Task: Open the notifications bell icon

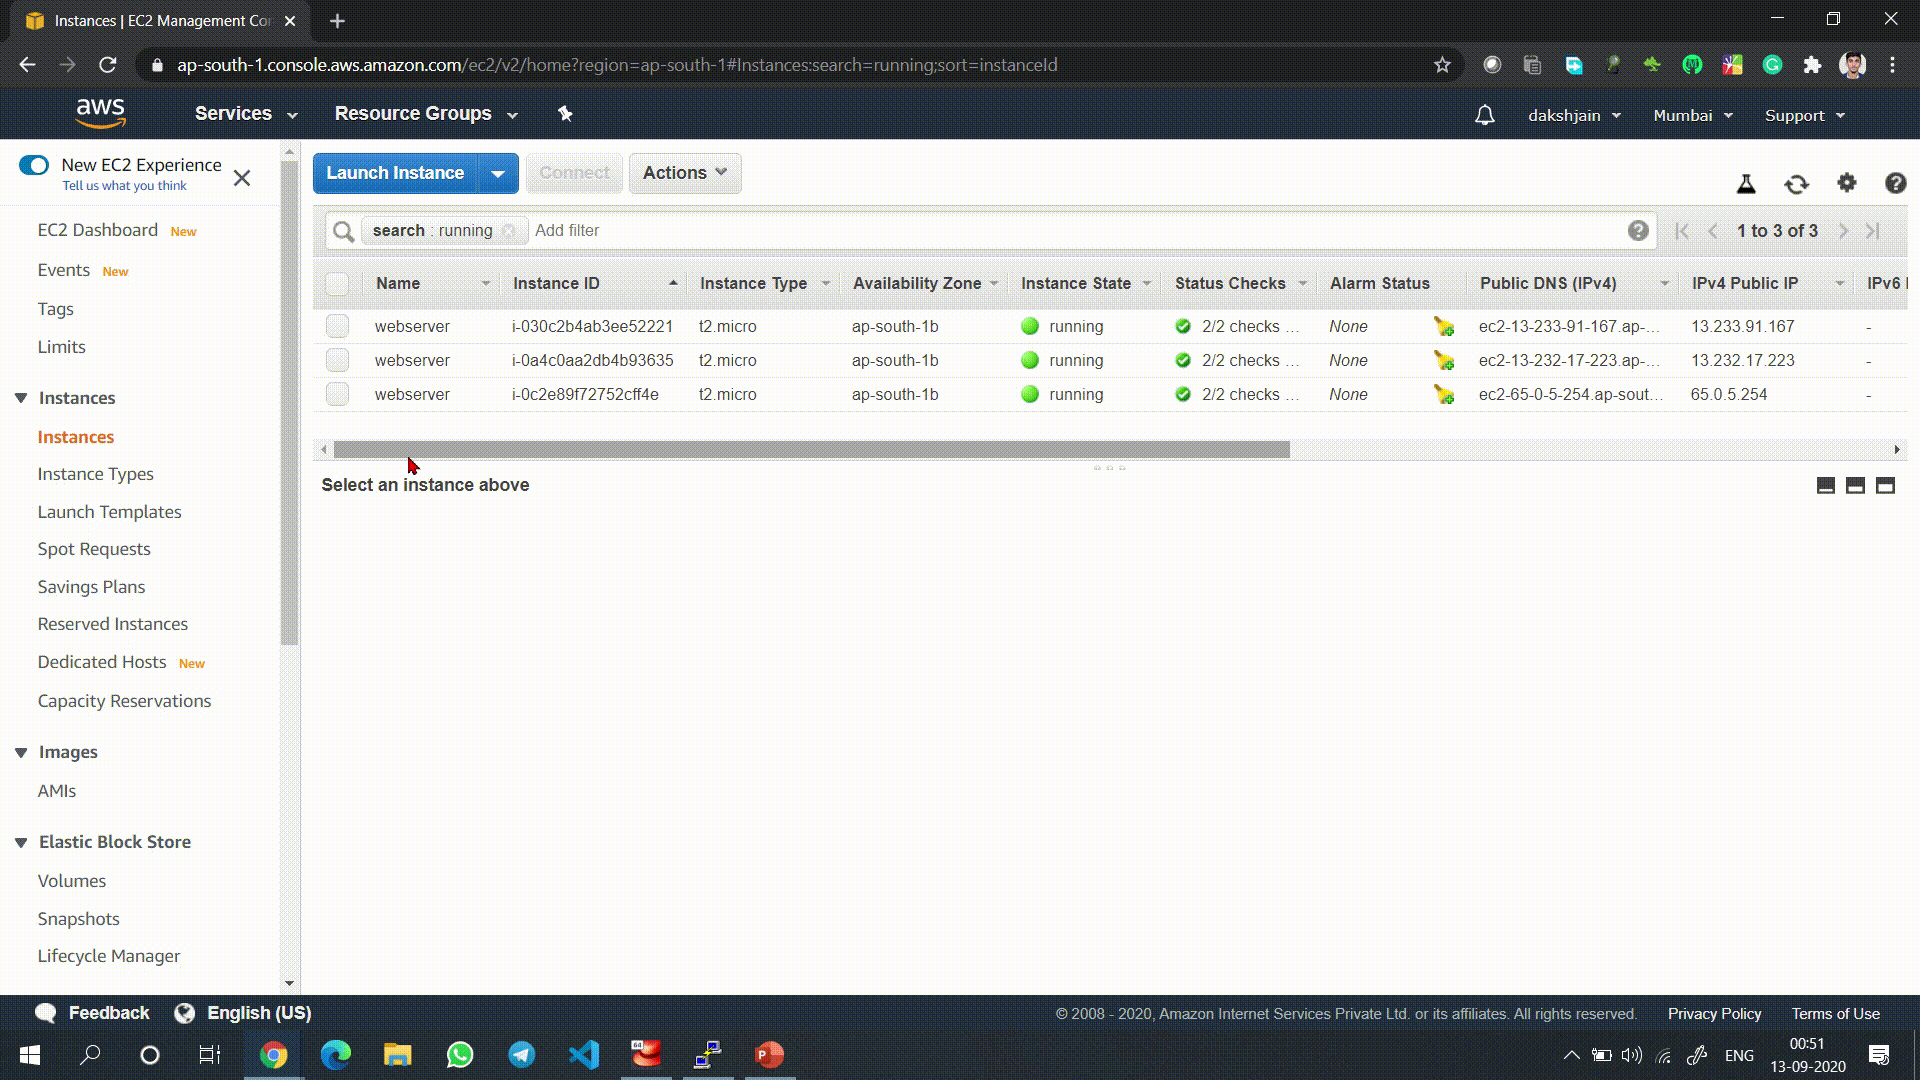Action: [x=1485, y=115]
